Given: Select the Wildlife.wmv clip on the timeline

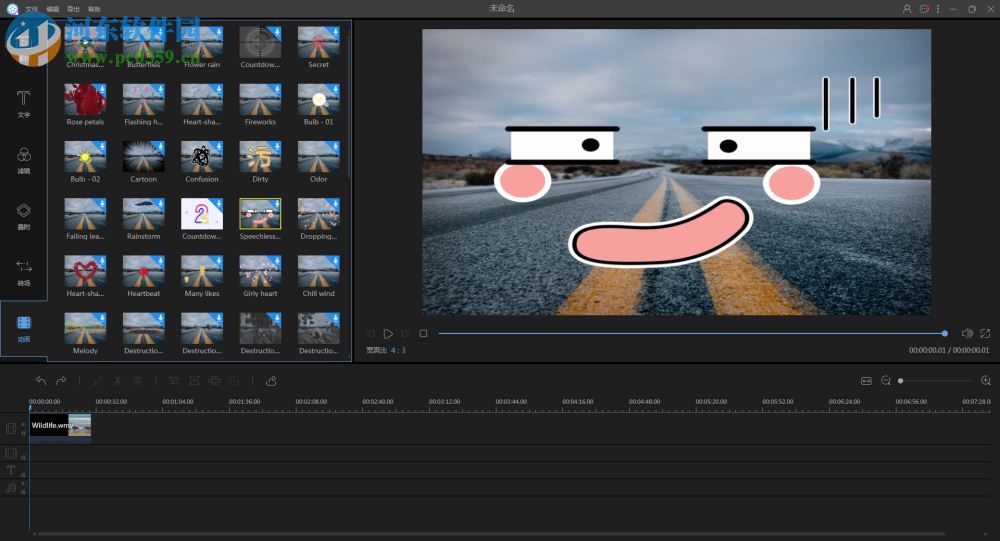Looking at the screenshot, I should [60, 426].
